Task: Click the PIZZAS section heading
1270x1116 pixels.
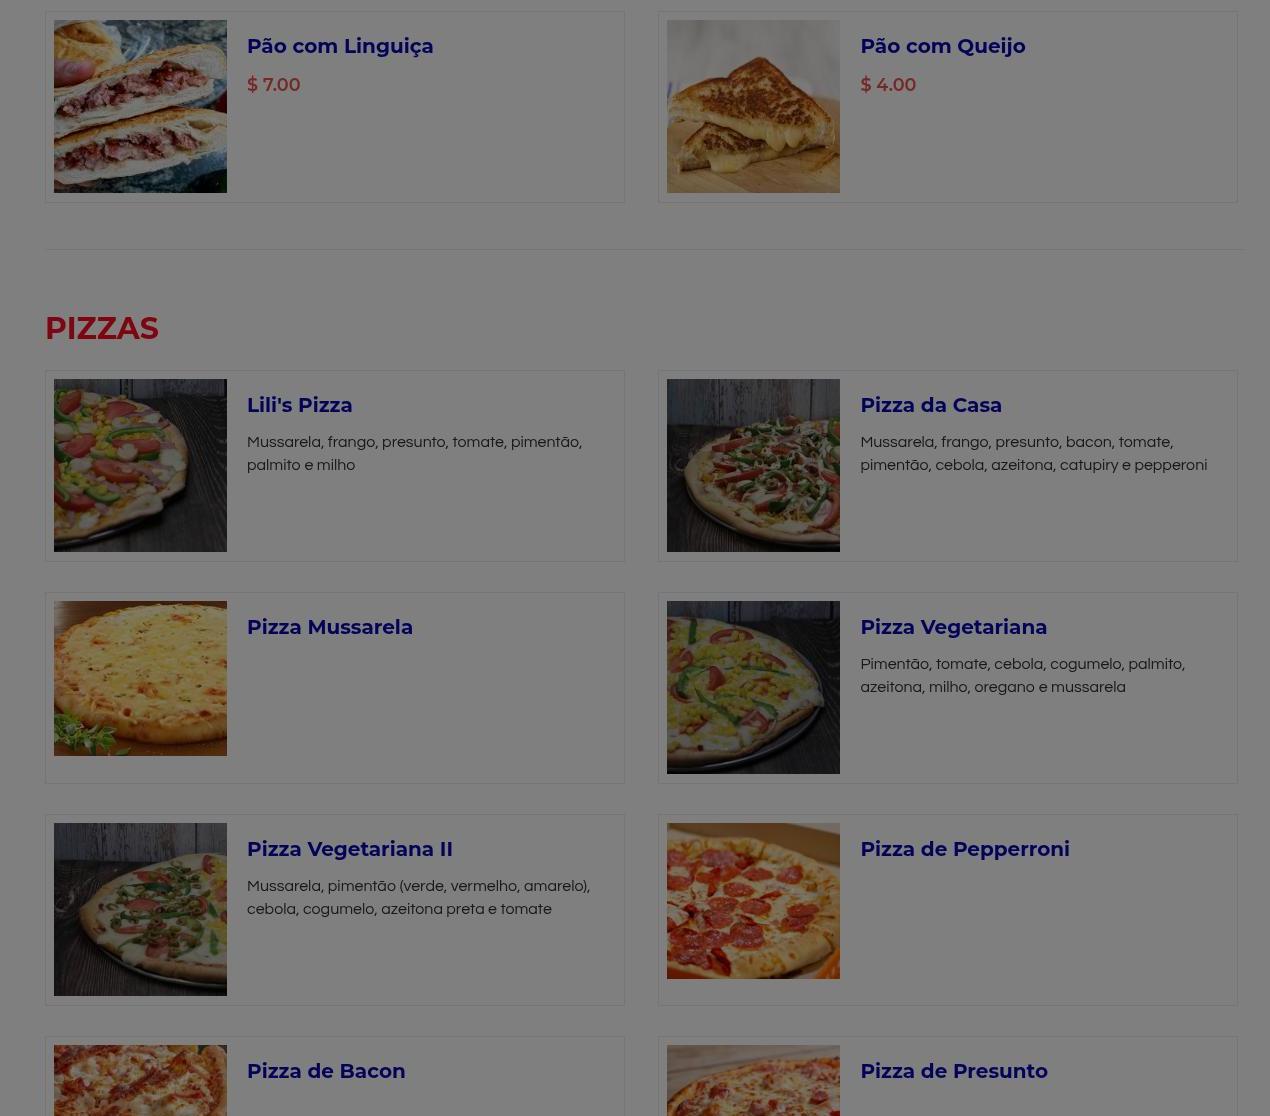Action: 102,328
